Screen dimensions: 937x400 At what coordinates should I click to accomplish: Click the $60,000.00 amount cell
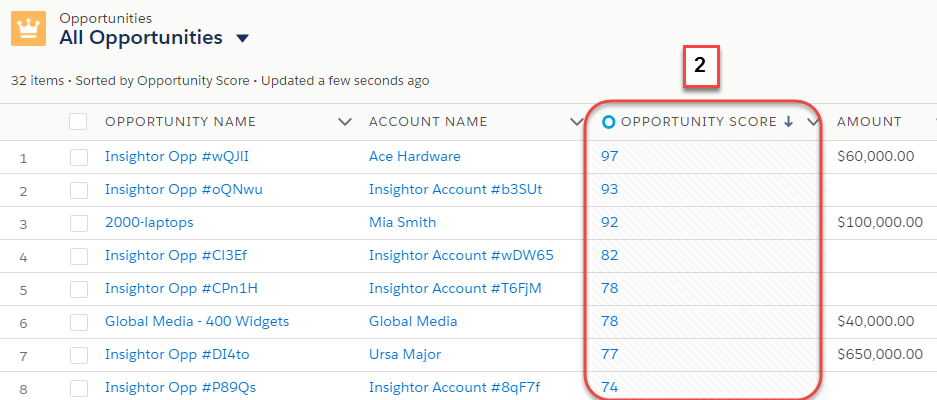coord(875,157)
